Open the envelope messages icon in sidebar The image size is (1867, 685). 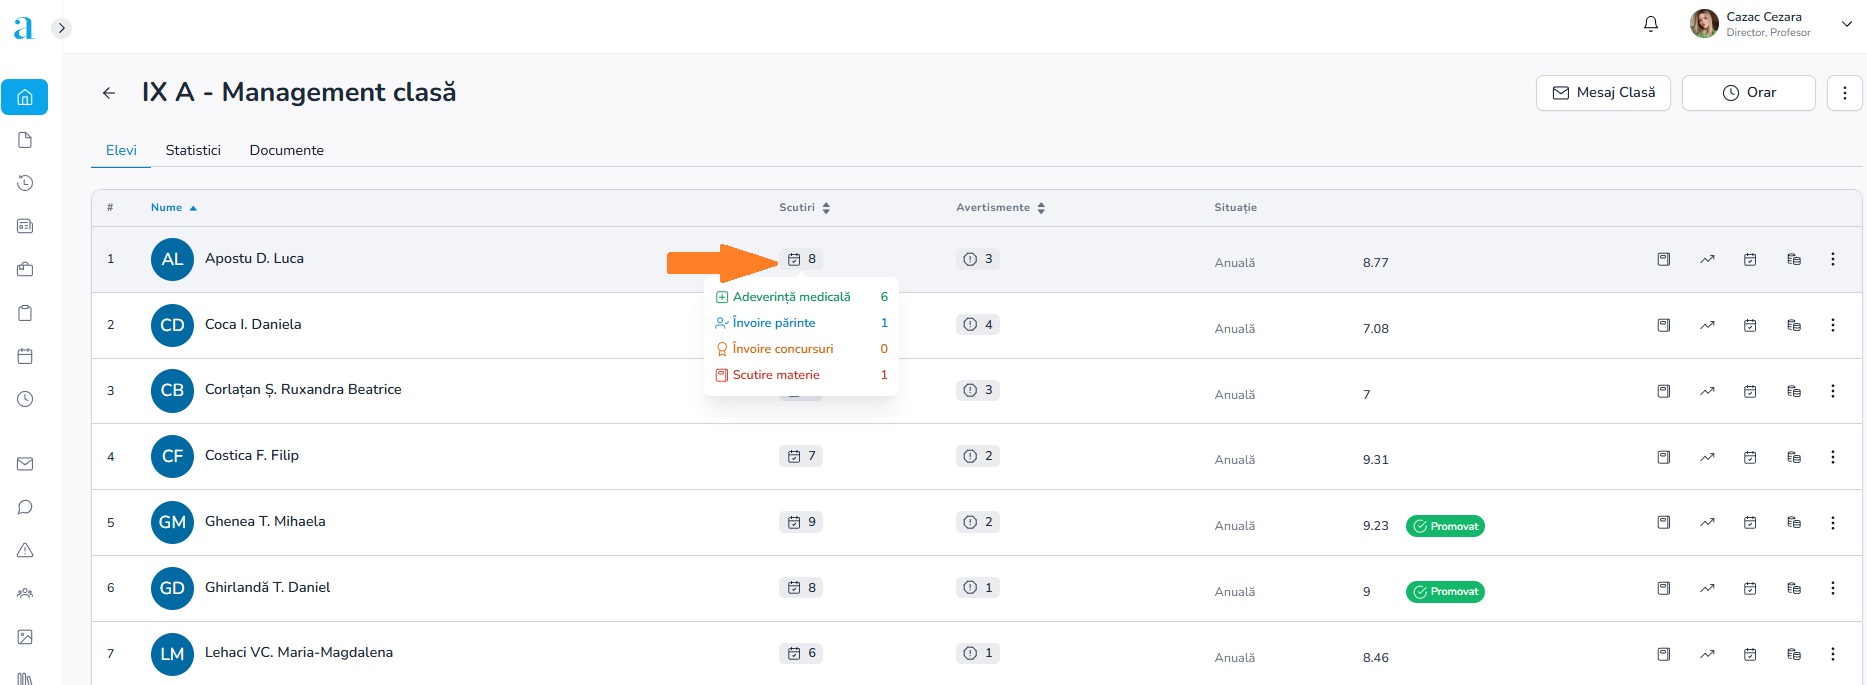click(25, 464)
